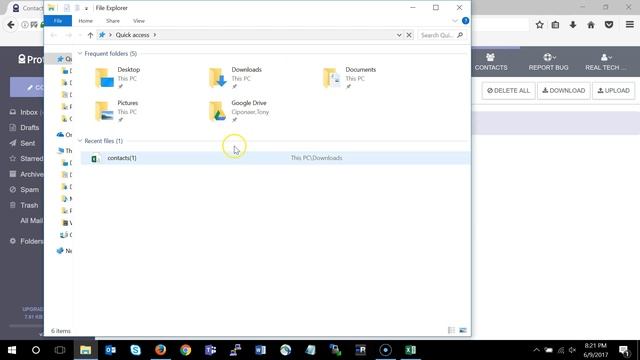640x360 pixels.
Task: Expand the ribbon with the chevron
Action: (455, 21)
